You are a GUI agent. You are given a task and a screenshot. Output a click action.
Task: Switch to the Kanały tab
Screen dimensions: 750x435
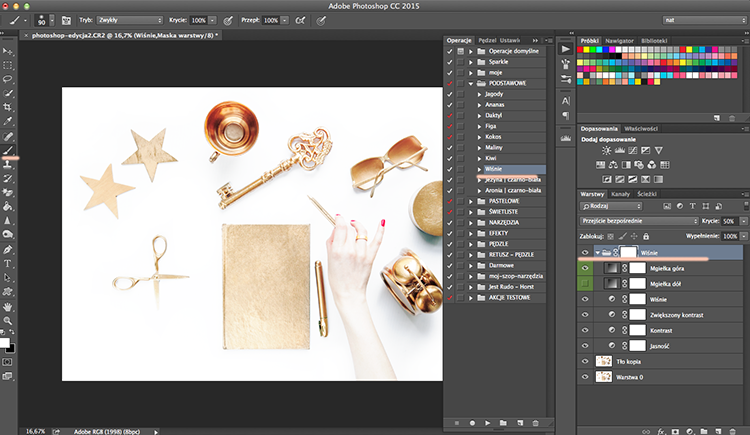pos(620,194)
